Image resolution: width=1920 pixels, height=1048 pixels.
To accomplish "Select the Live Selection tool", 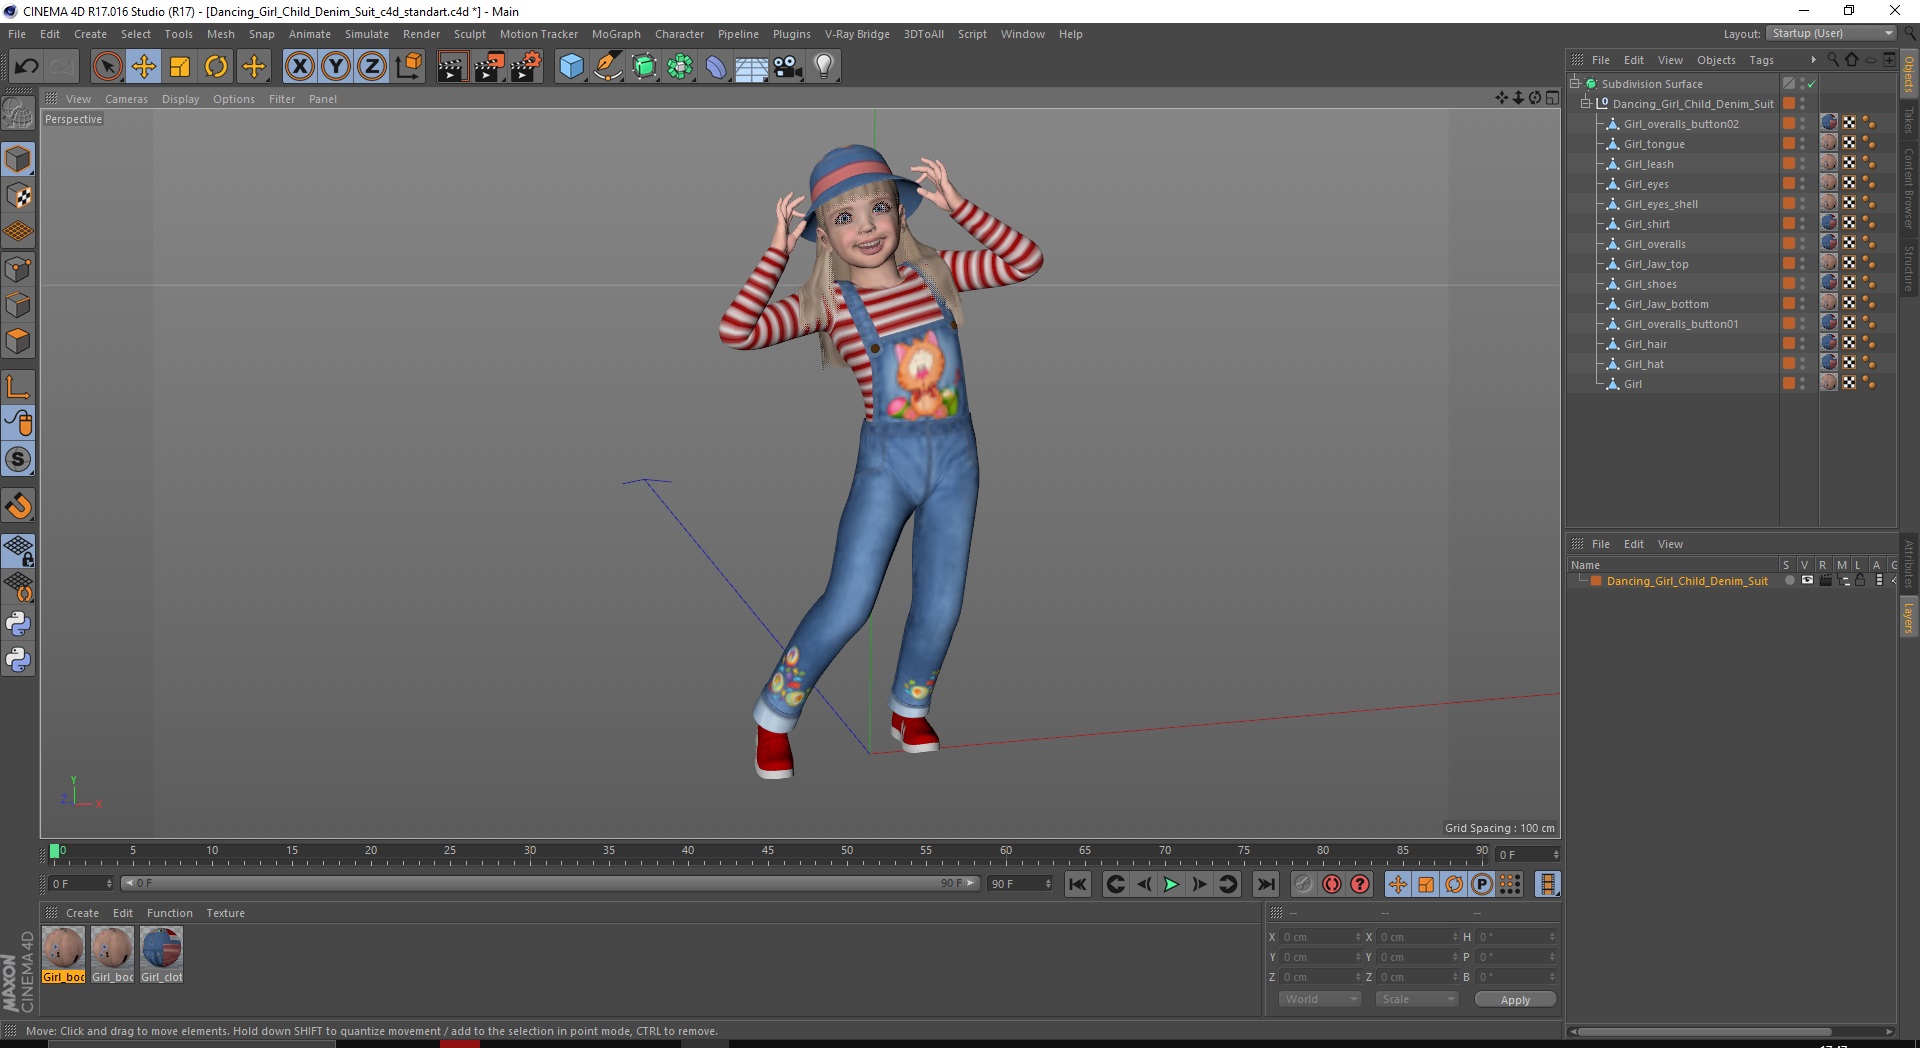I will click(107, 67).
